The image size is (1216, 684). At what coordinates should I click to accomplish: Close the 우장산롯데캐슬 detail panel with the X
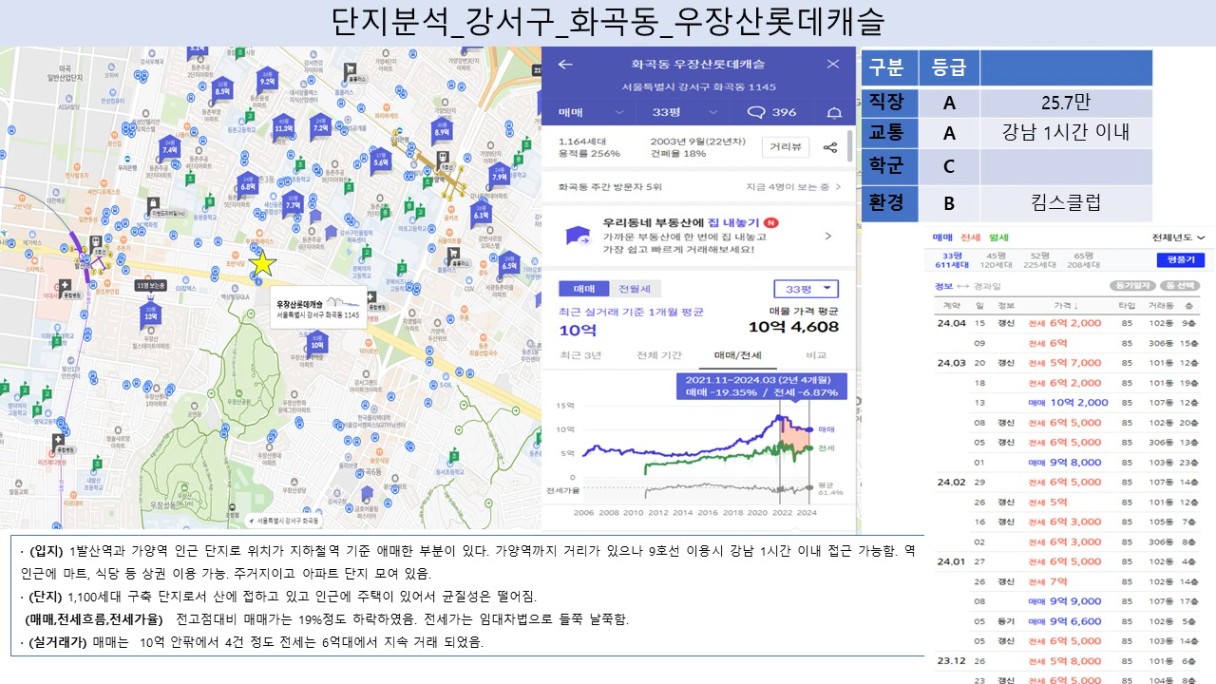[833, 64]
